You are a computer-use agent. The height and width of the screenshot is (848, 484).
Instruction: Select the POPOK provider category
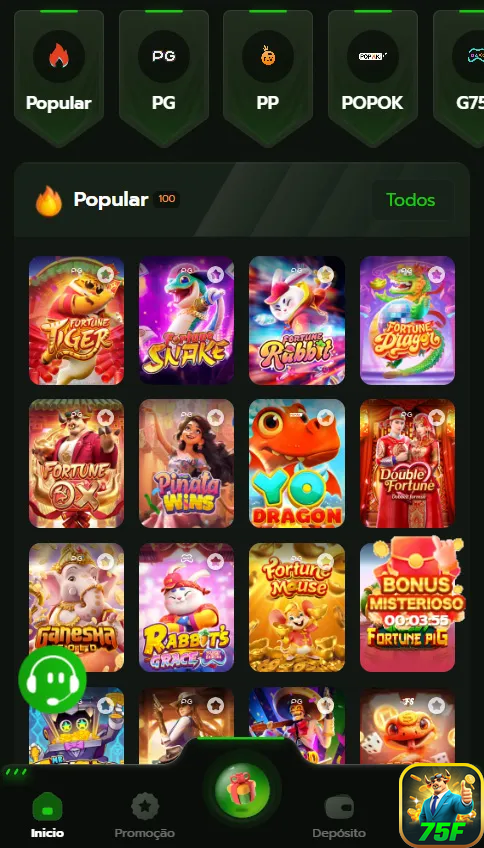[373, 76]
